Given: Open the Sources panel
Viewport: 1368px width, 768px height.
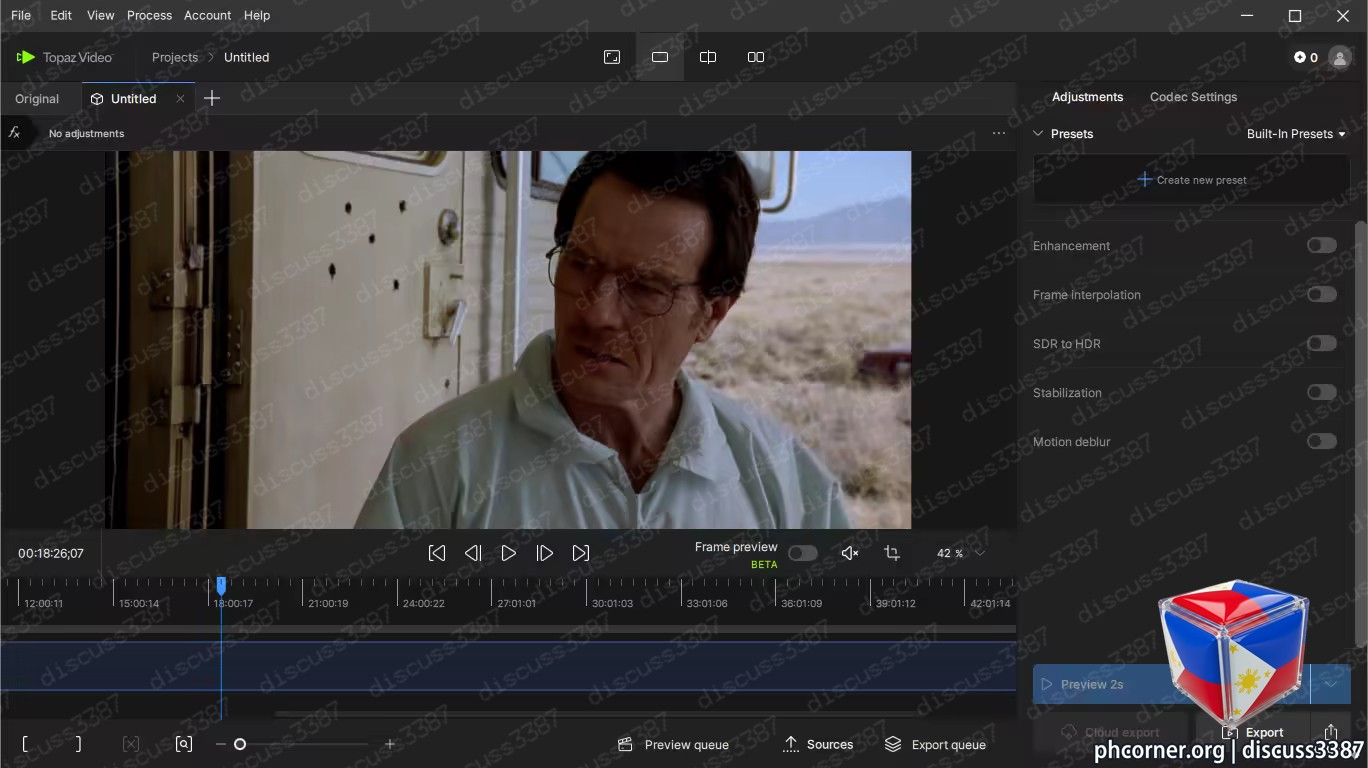Looking at the screenshot, I should [x=818, y=744].
